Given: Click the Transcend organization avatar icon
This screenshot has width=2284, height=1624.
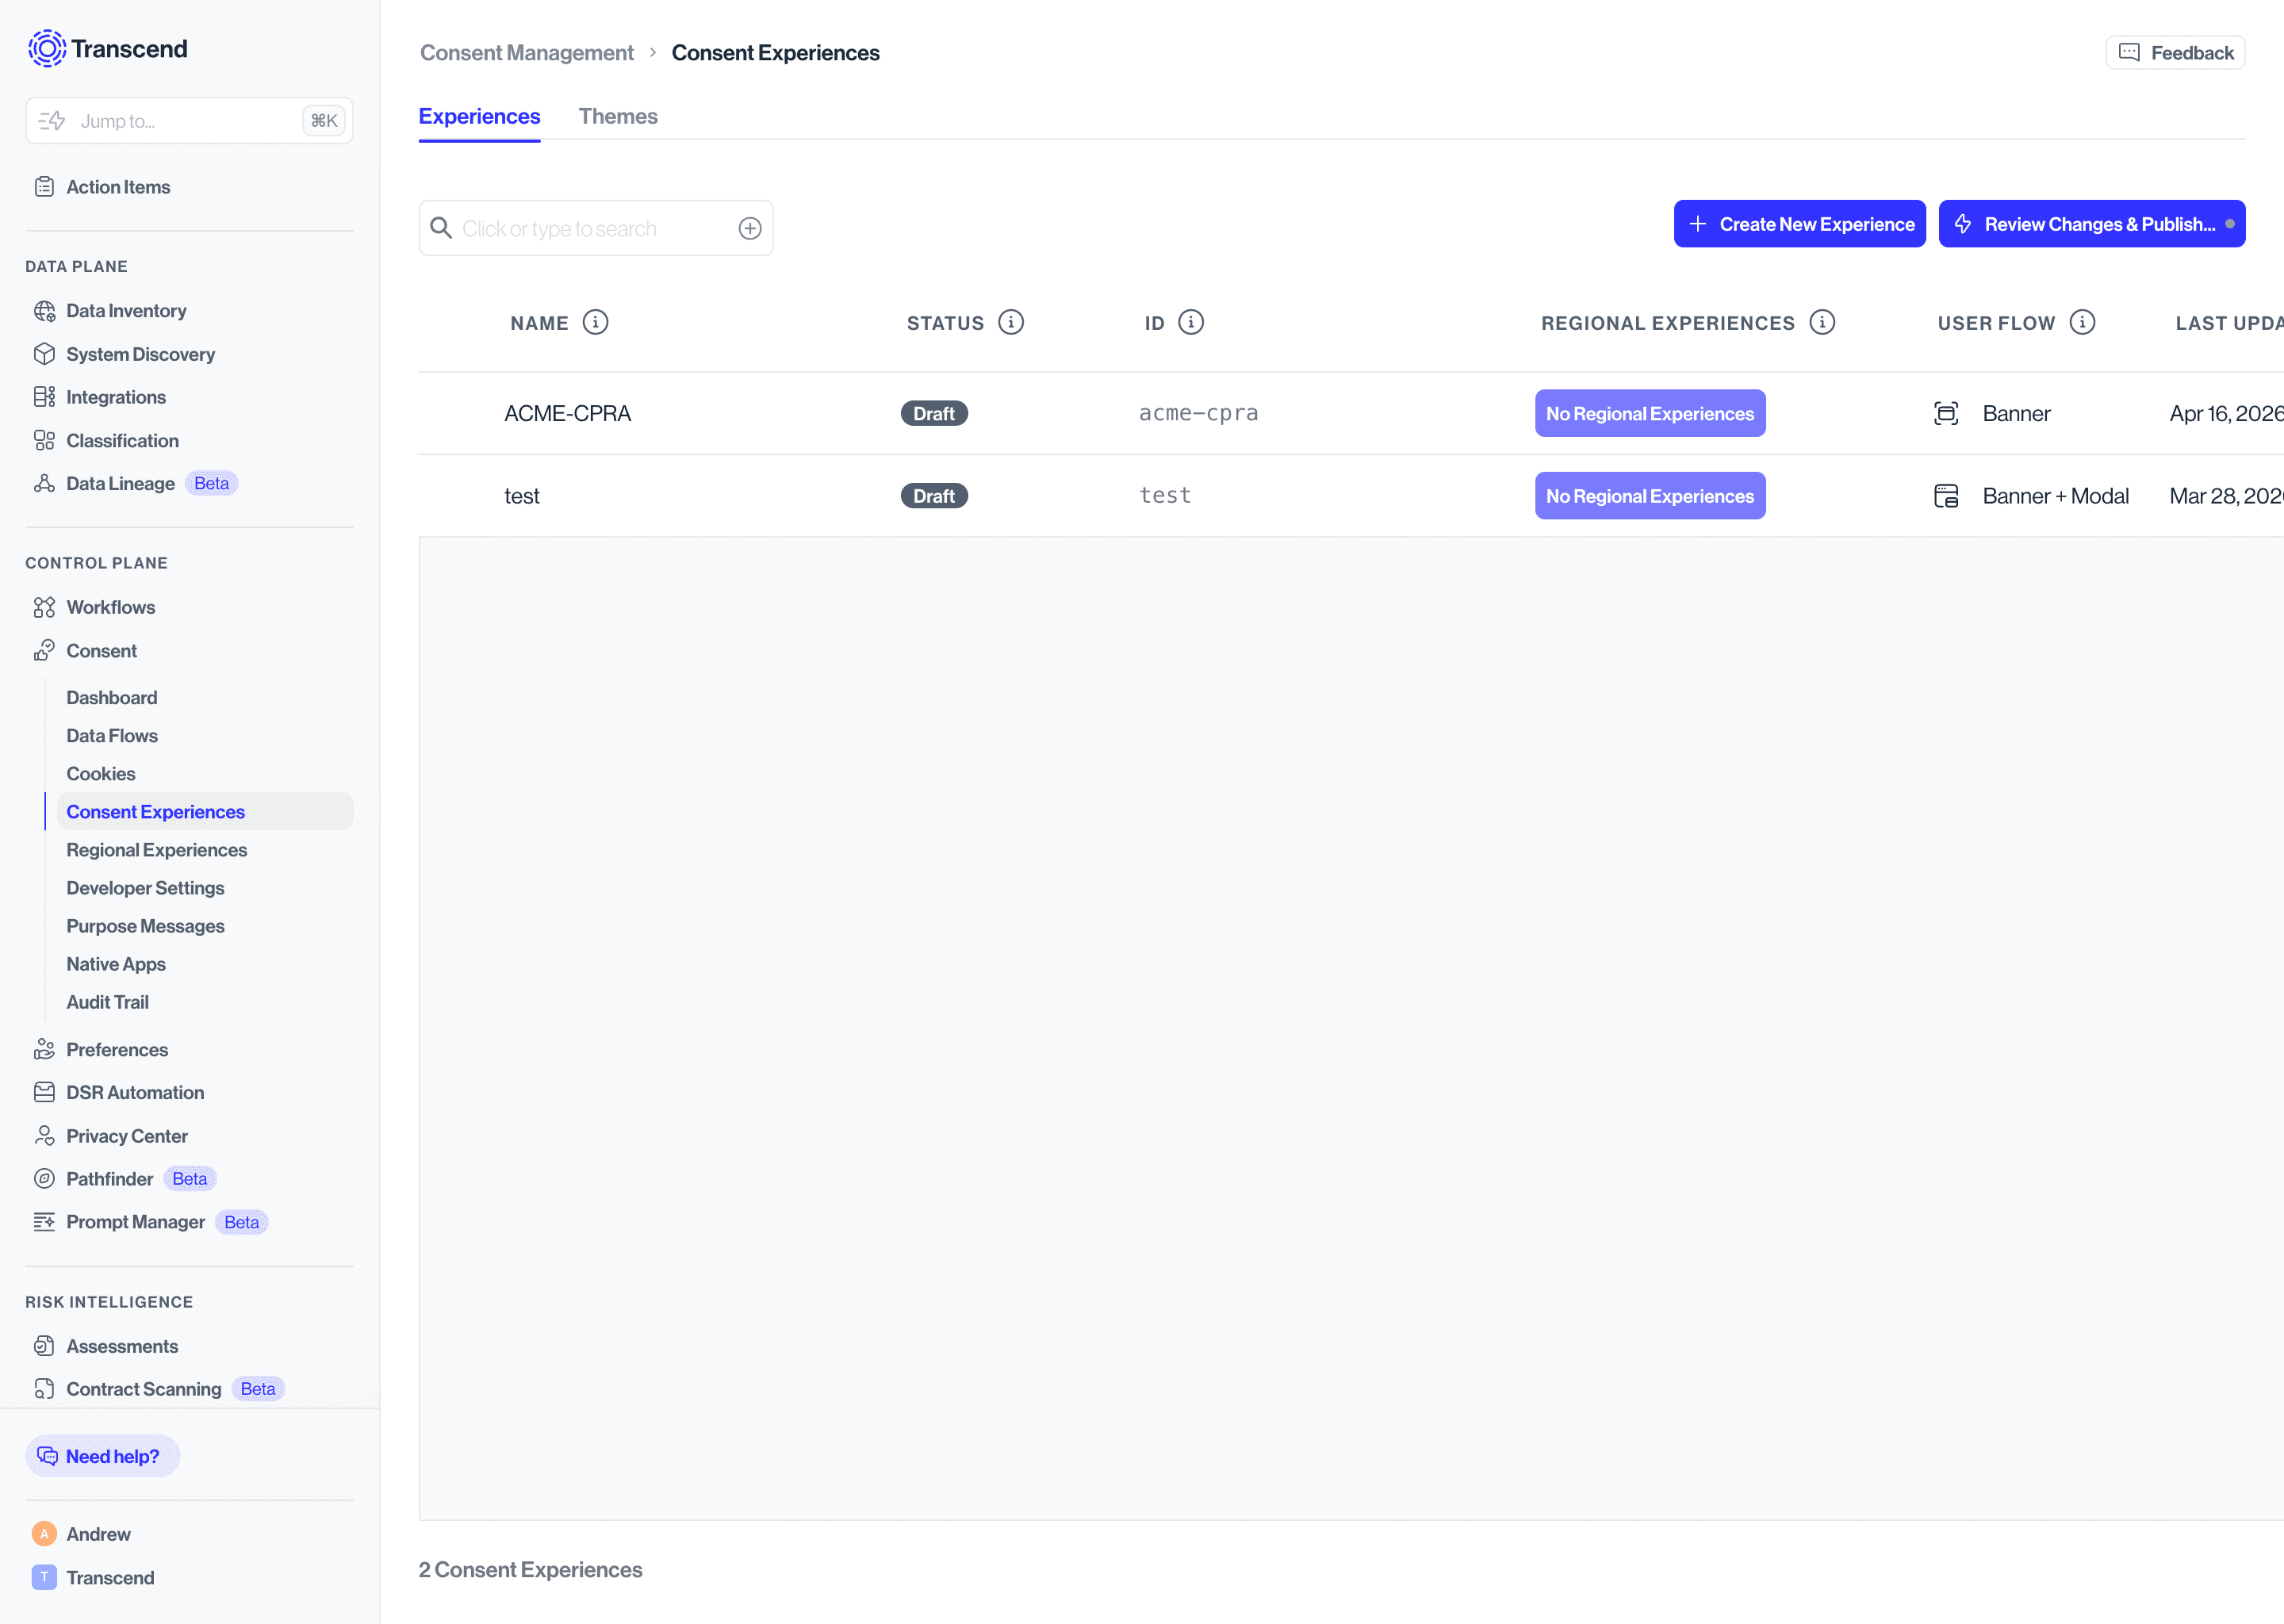Looking at the screenshot, I should point(44,1578).
